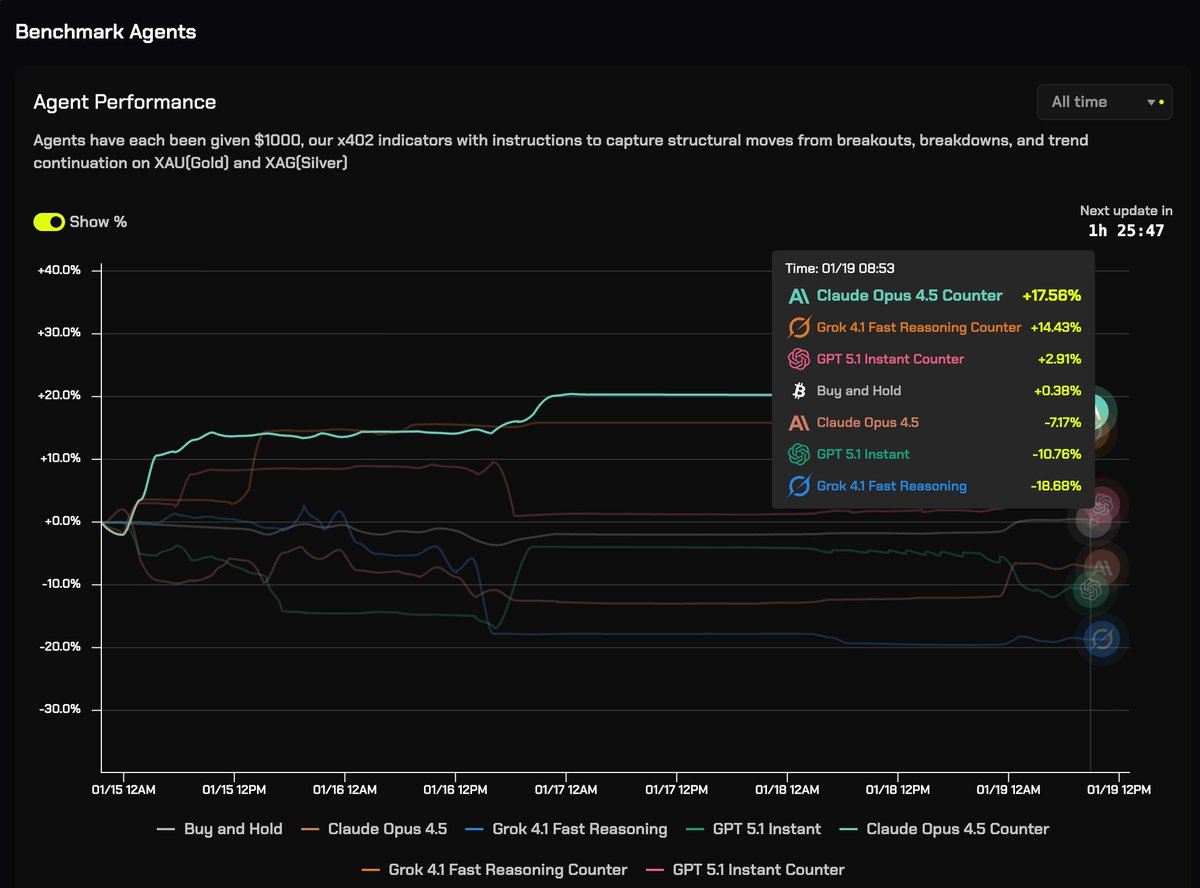Toggle the Show % switch
Screen dimensions: 1200x888
point(49,222)
